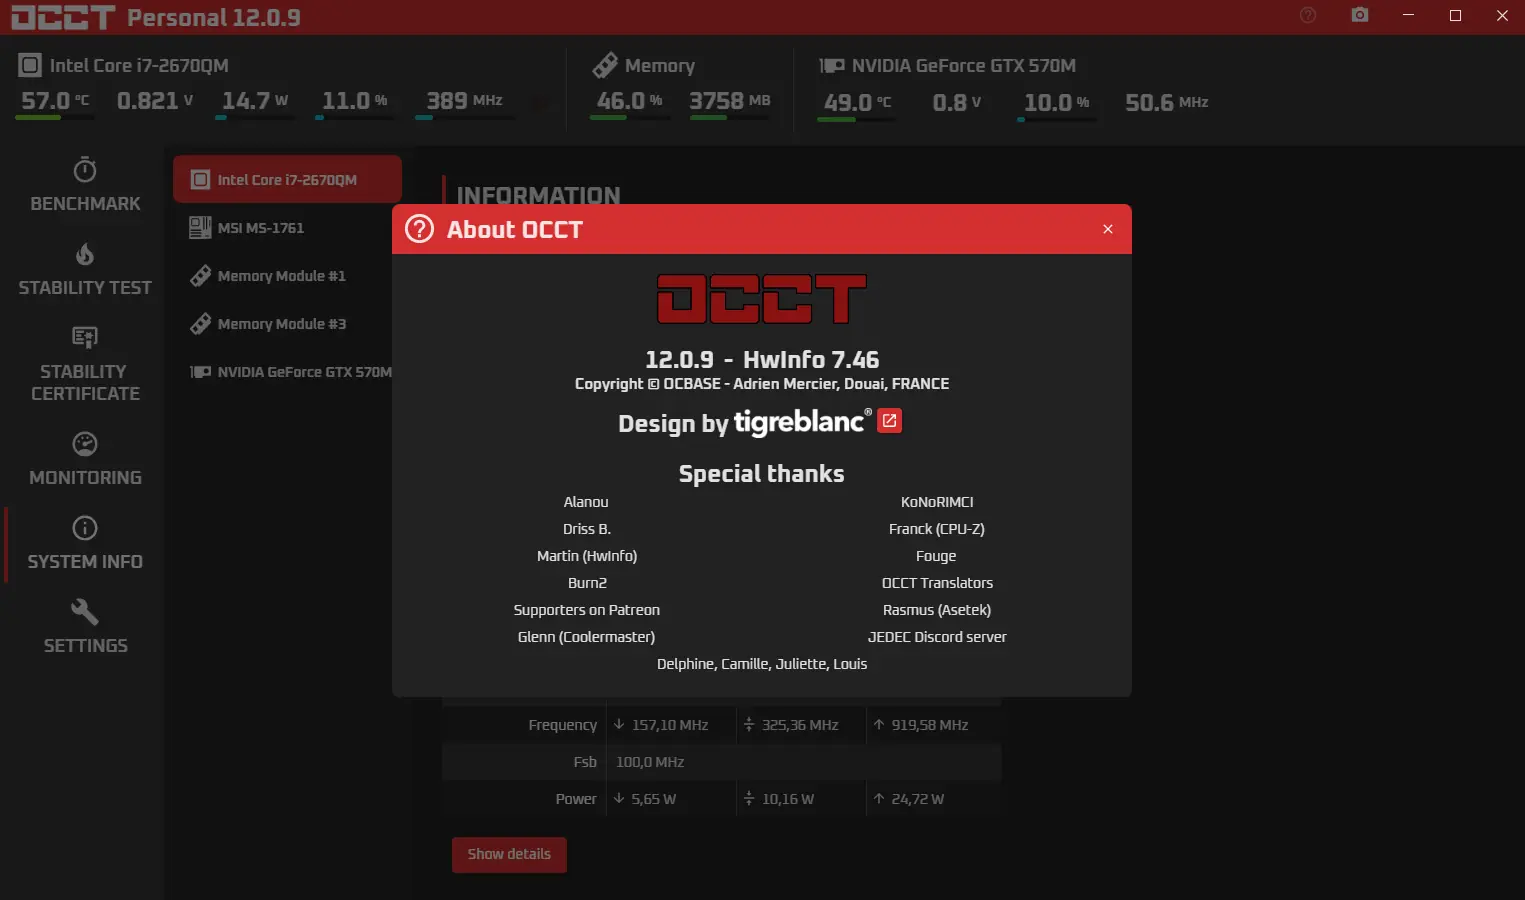Screen dimensions: 1525x900
Task: Click GPU temperature 49.0 °C reading
Action: (x=857, y=102)
